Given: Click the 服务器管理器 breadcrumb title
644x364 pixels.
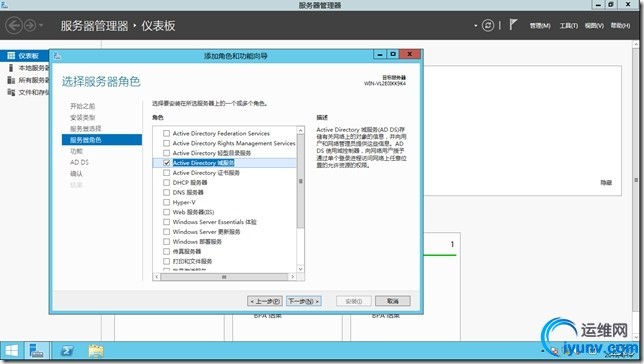Looking at the screenshot, I should pyautogui.click(x=94, y=25).
